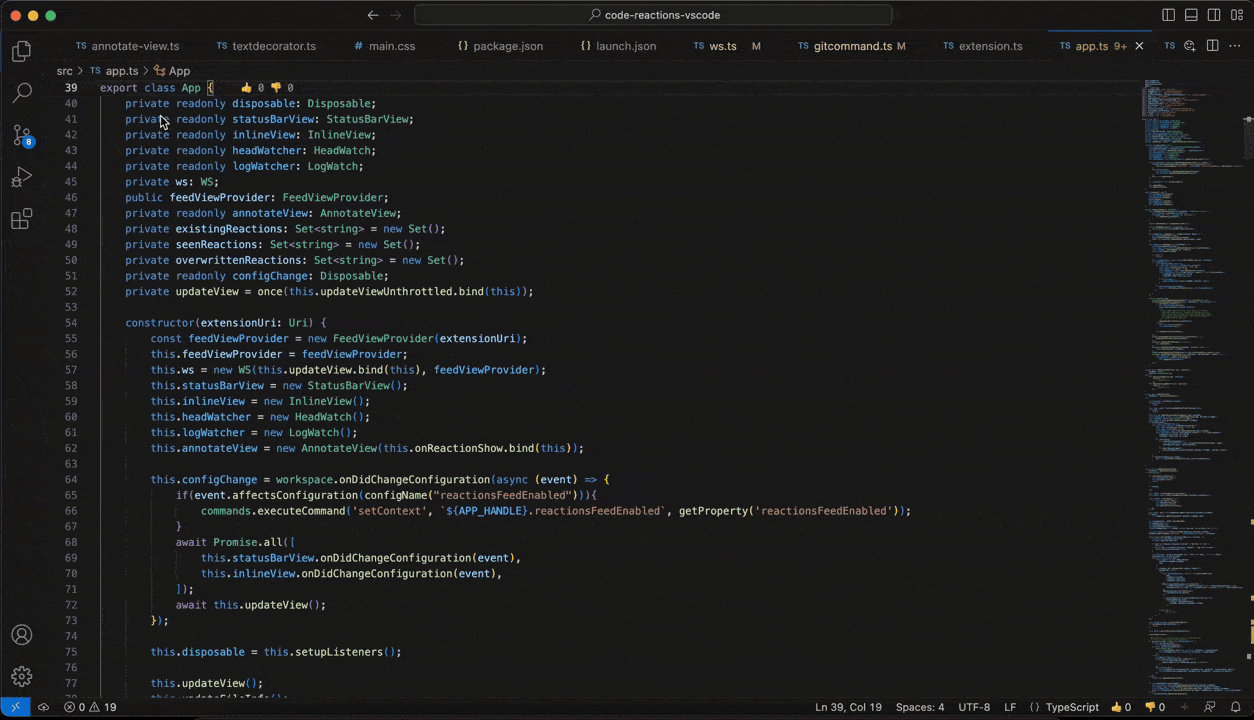The height and width of the screenshot is (720, 1254).
Task: Click the constructor keyword on line 54
Action: 160,323
